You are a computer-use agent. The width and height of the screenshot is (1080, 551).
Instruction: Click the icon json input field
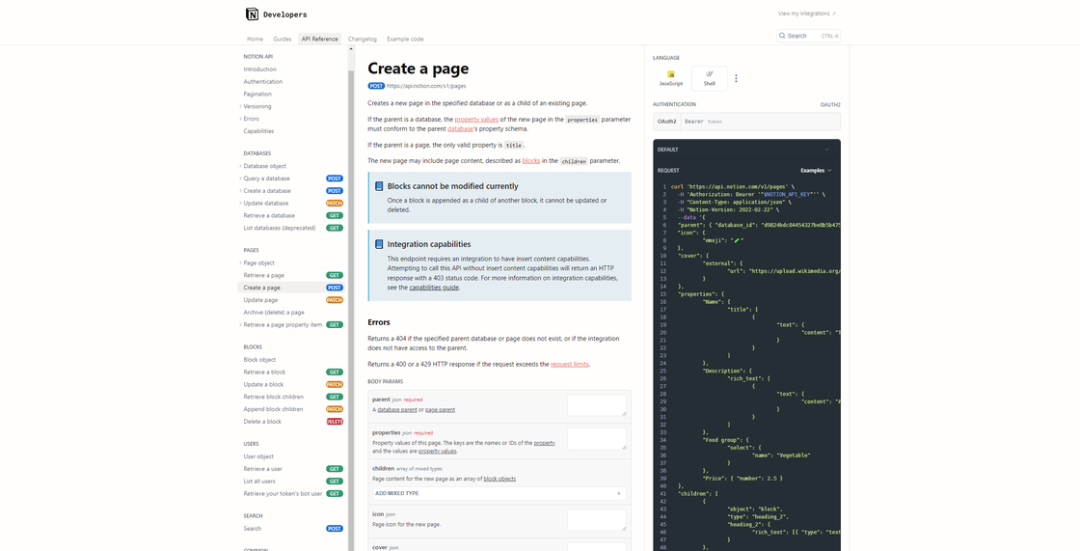coord(596,520)
